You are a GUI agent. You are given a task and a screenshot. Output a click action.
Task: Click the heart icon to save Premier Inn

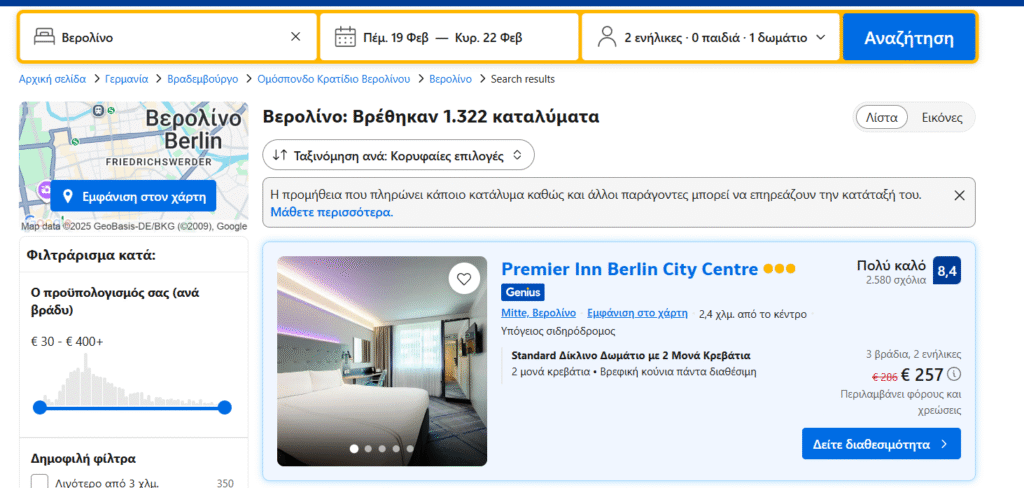pos(464,279)
